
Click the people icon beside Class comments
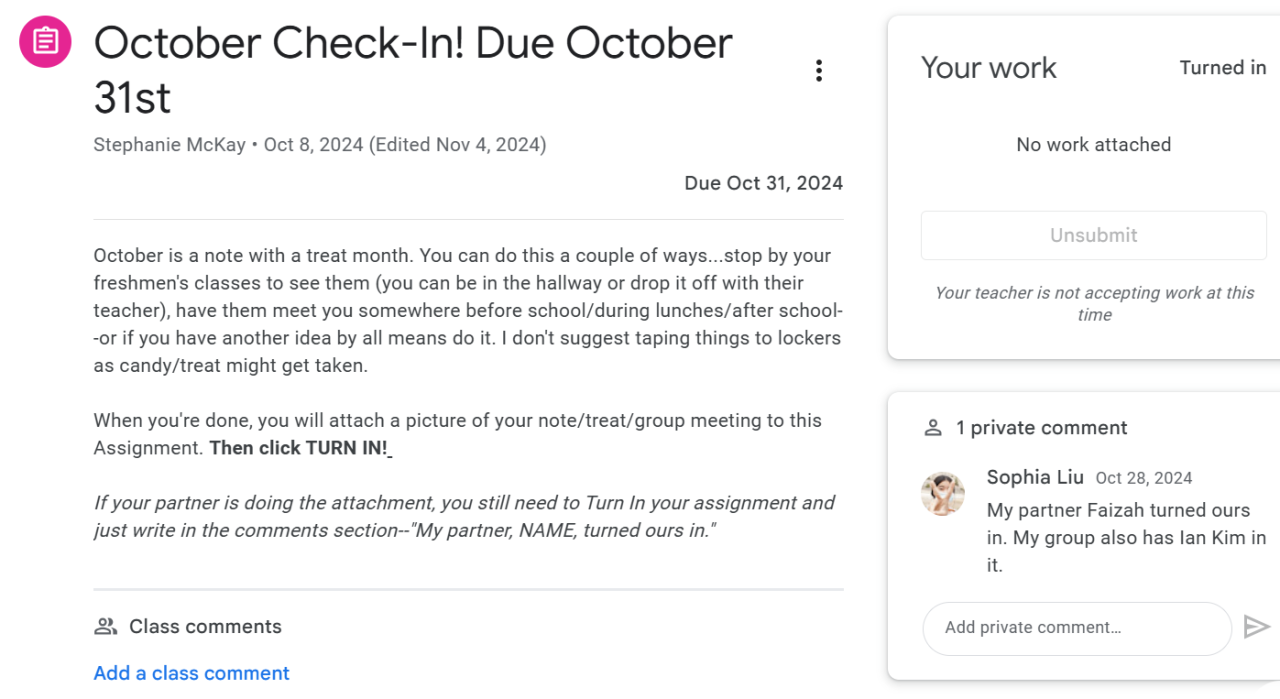[105, 627]
